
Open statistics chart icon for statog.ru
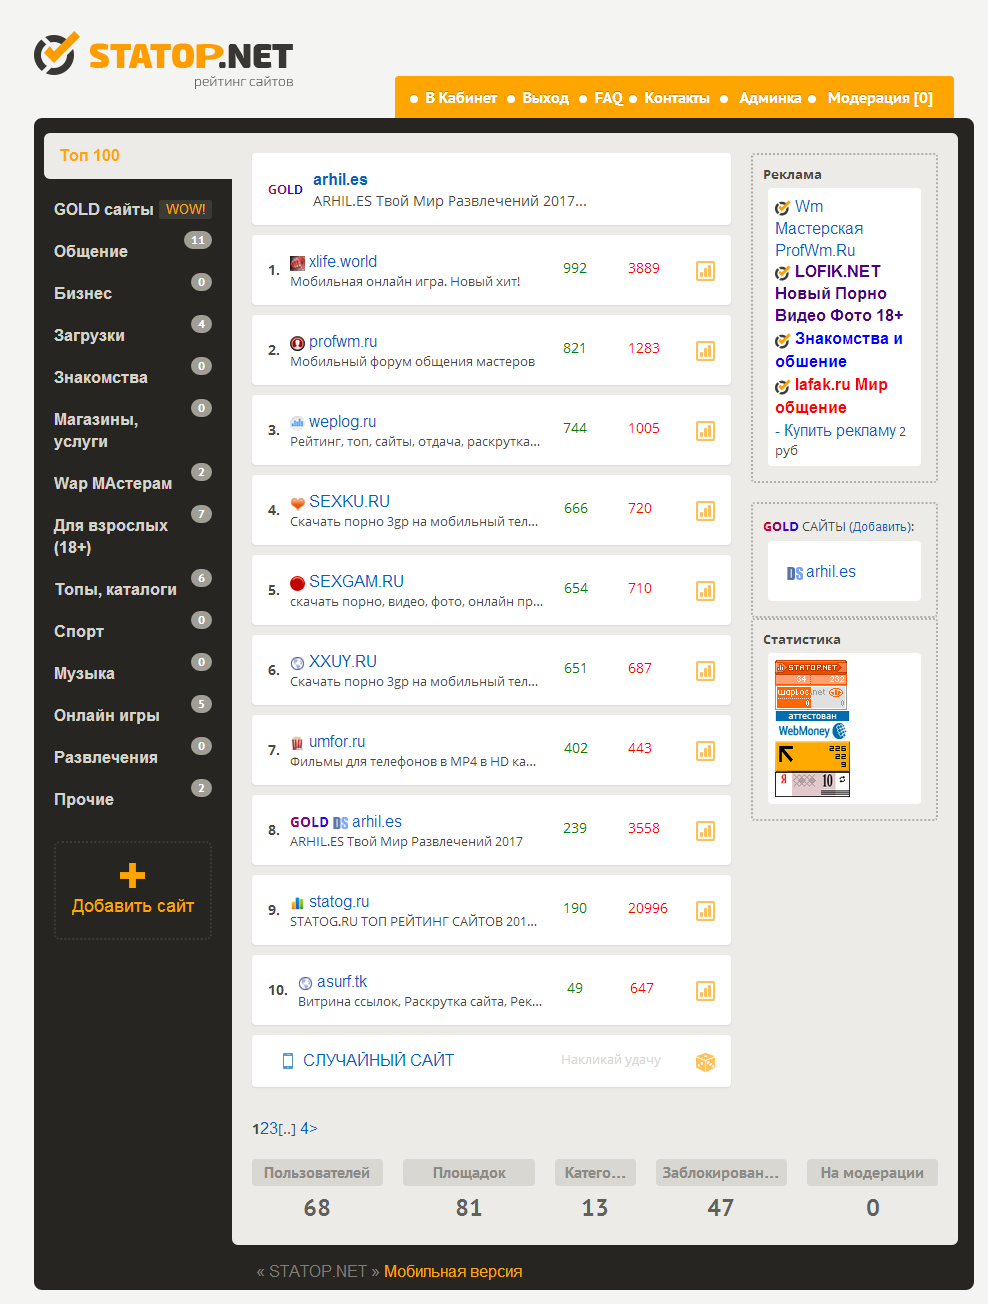click(705, 911)
